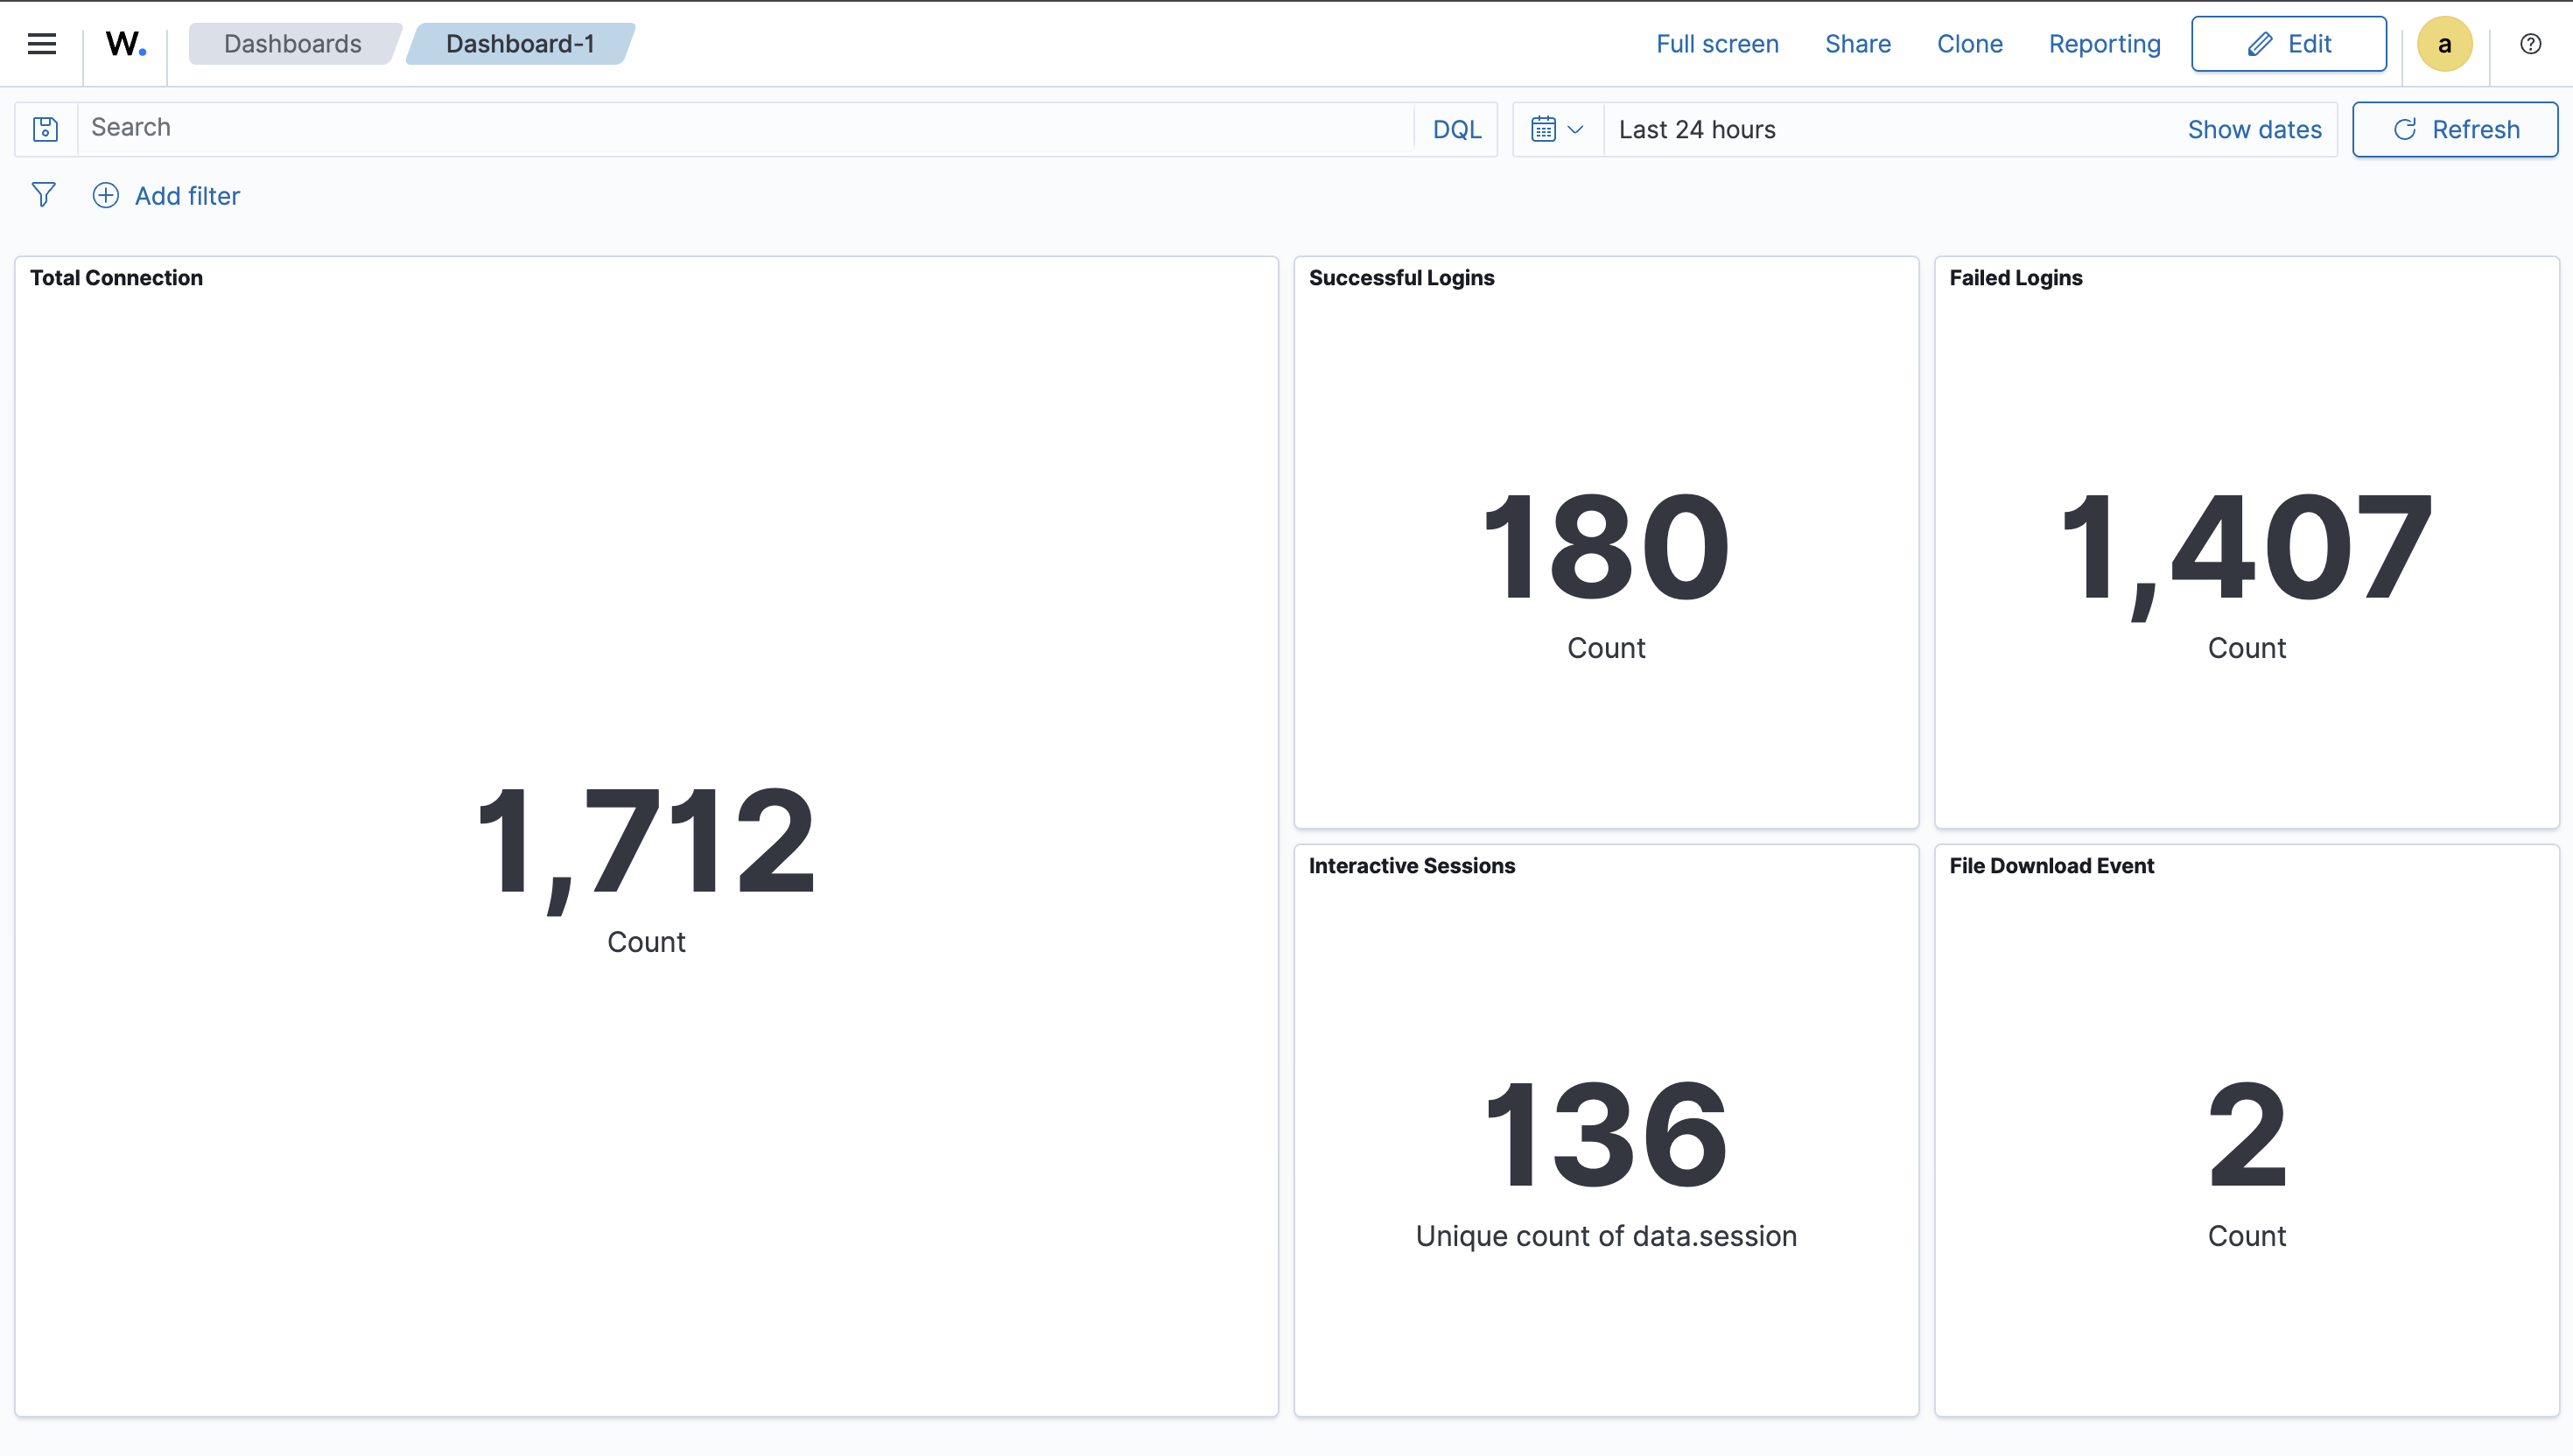Open the user avatar menu
Screen dimensions: 2573x1456
(x=2444, y=43)
